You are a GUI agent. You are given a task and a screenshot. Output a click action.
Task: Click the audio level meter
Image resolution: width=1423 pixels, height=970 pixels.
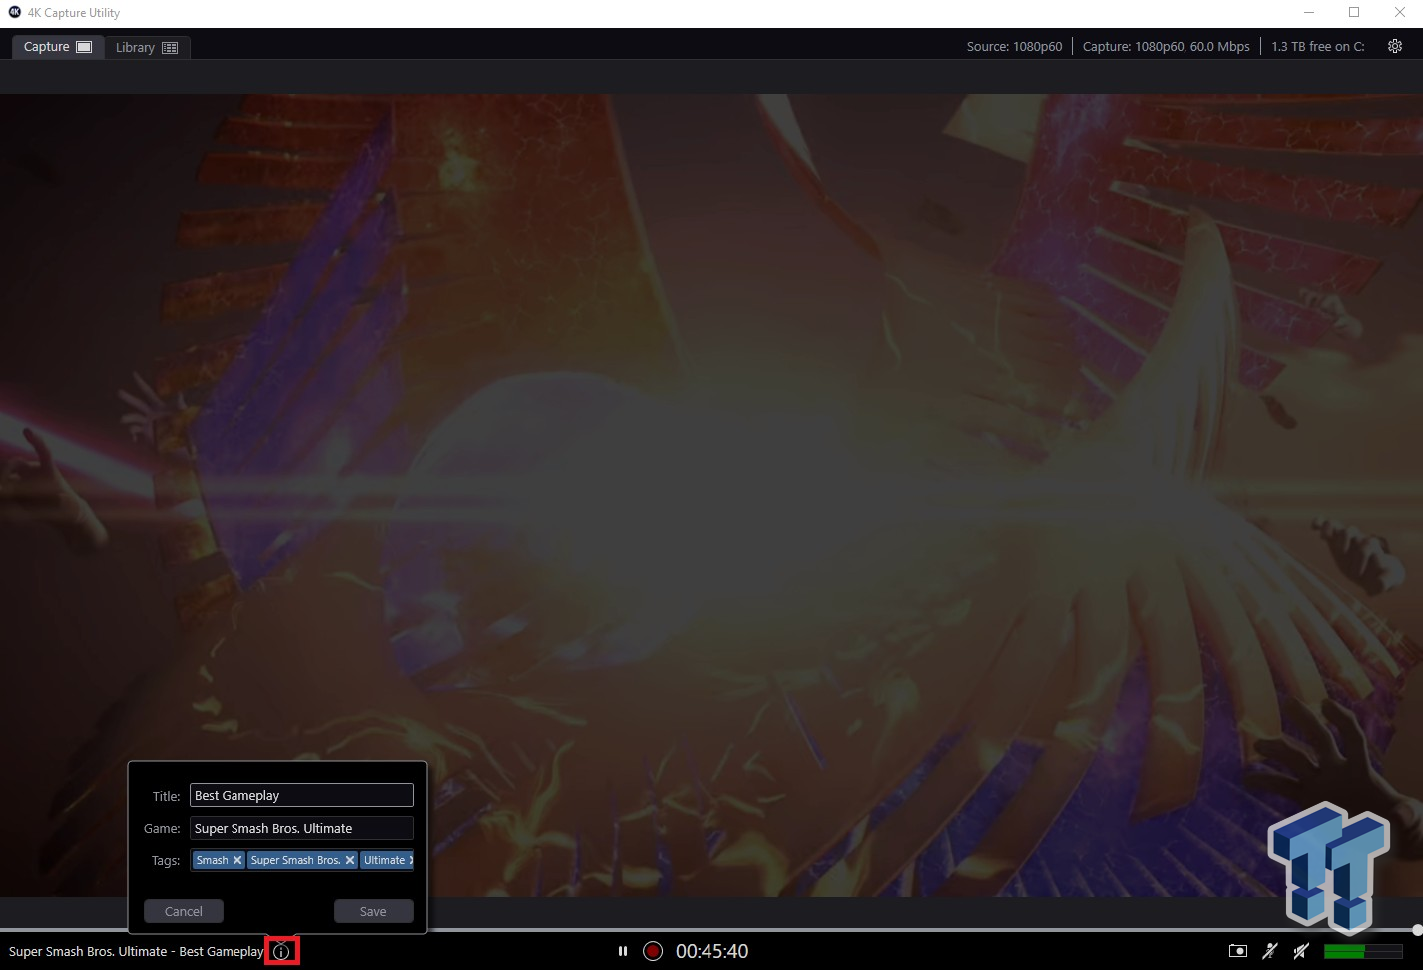[x=1363, y=951]
